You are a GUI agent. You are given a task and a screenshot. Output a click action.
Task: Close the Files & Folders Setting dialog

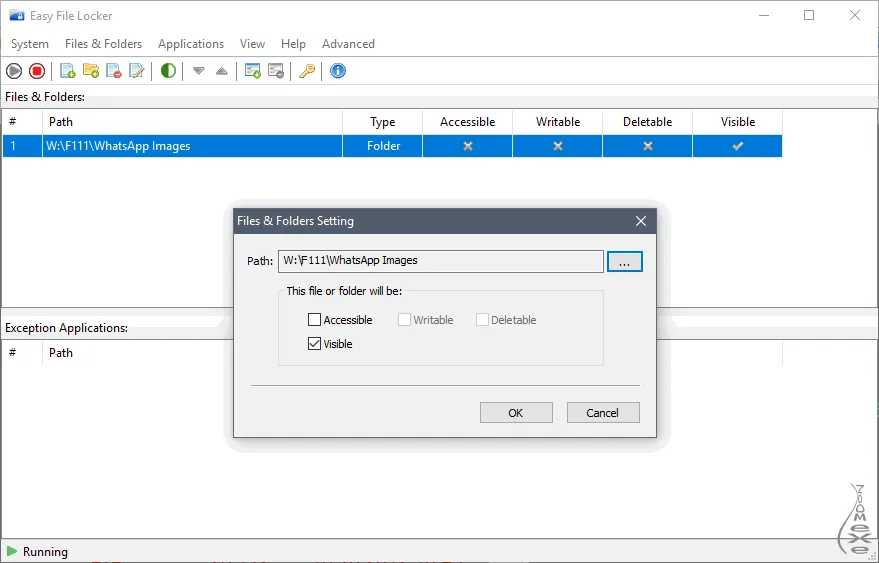641,221
